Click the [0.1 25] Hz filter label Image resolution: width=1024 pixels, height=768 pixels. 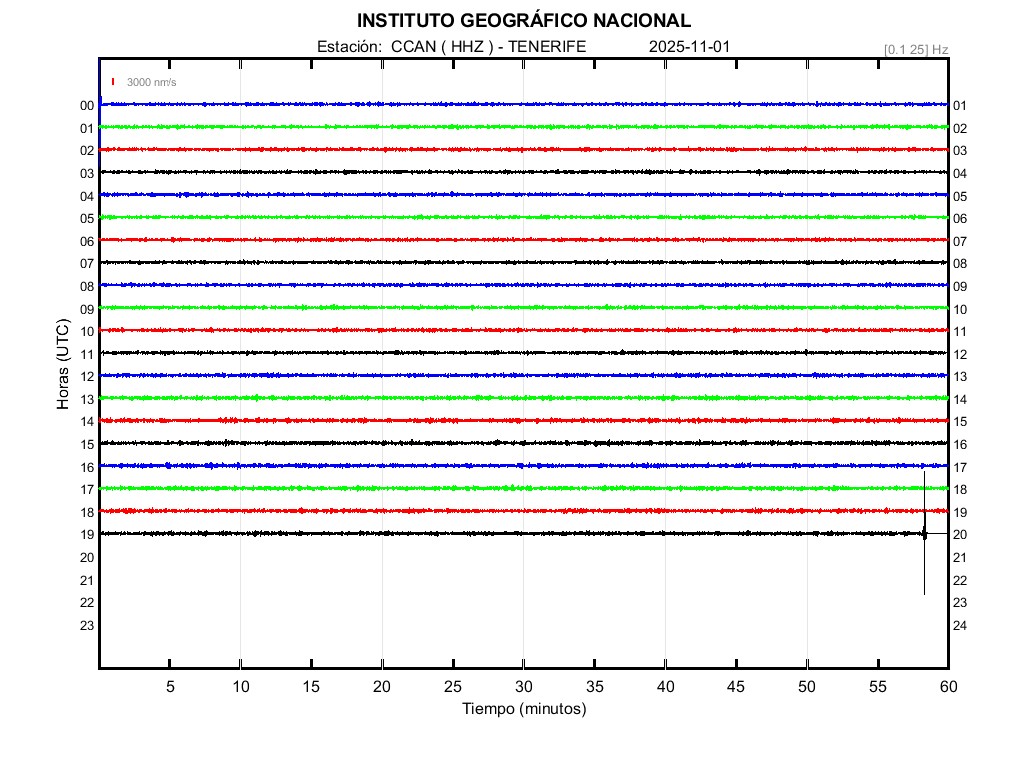click(915, 49)
